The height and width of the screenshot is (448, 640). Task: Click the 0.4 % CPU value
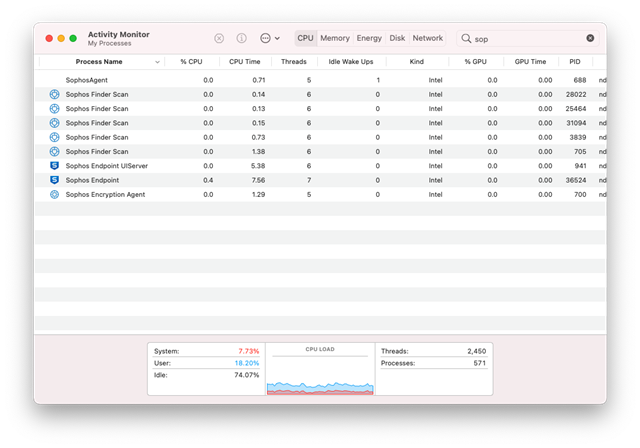point(208,180)
